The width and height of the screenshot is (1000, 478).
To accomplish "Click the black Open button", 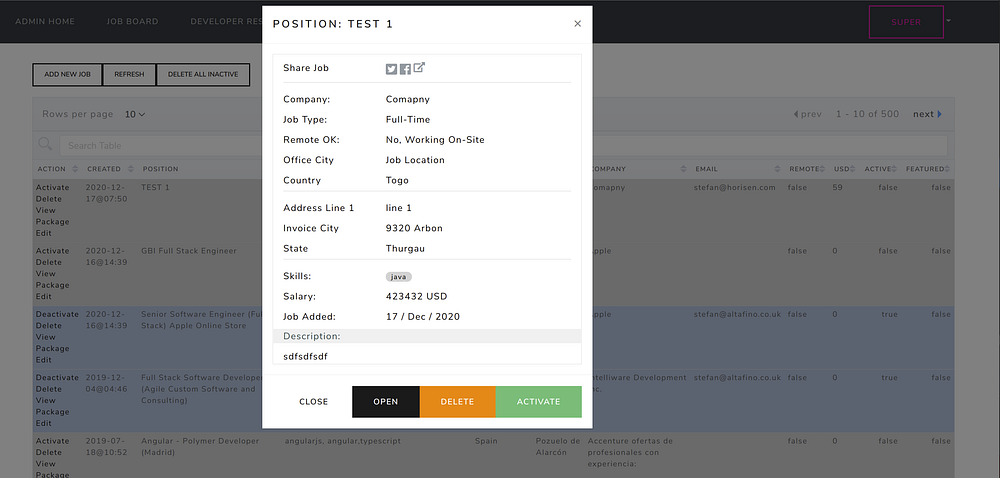I will [x=386, y=402].
